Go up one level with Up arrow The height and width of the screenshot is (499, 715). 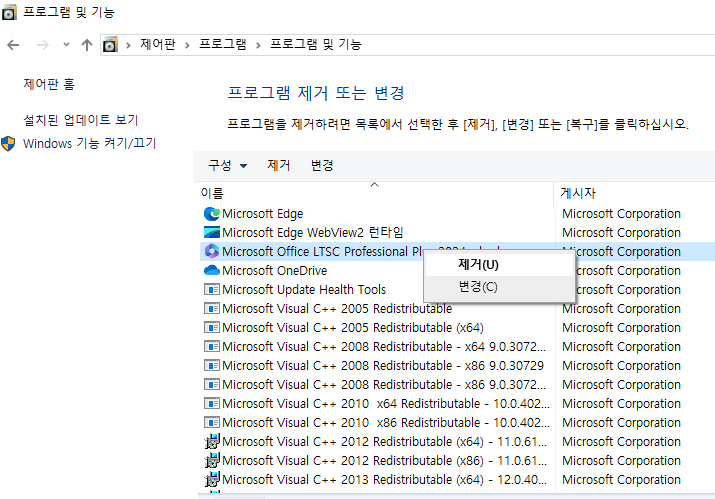(x=87, y=45)
